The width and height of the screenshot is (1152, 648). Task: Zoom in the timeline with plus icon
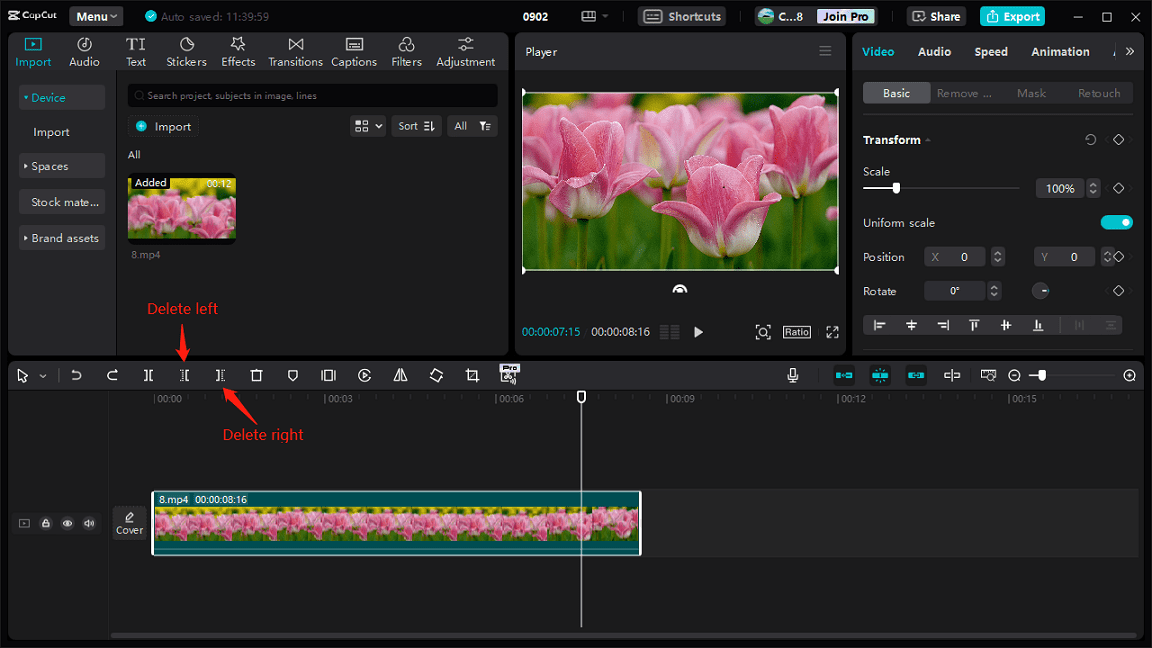point(1130,375)
